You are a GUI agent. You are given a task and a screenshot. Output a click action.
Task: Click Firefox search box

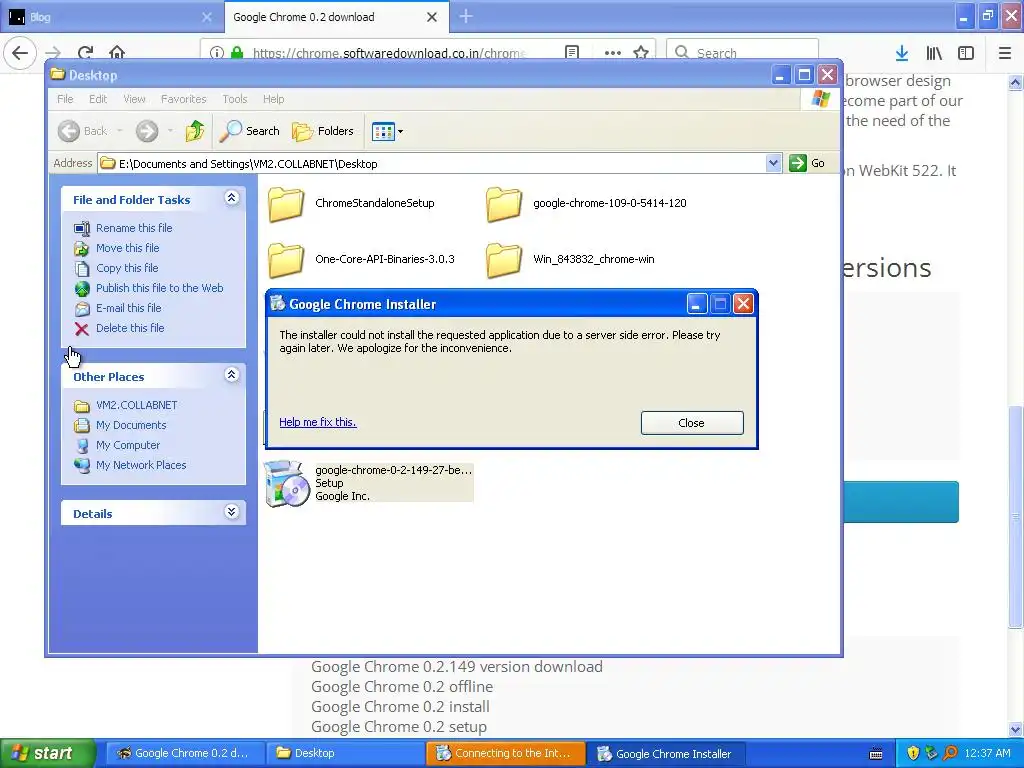coord(743,53)
